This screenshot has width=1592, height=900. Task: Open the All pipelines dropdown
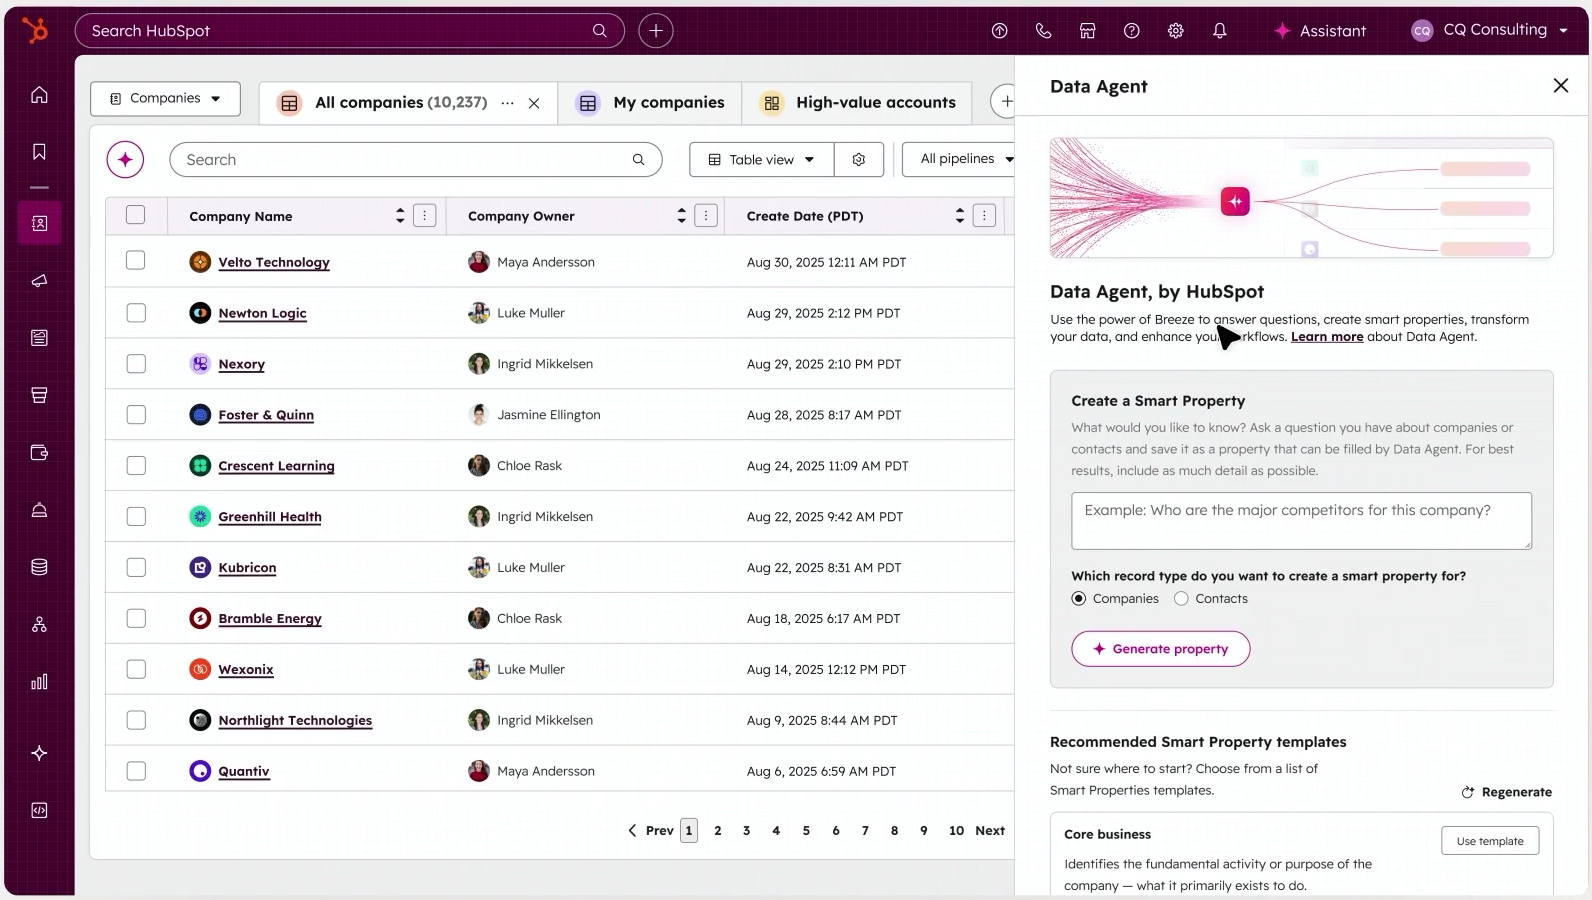[x=960, y=159]
